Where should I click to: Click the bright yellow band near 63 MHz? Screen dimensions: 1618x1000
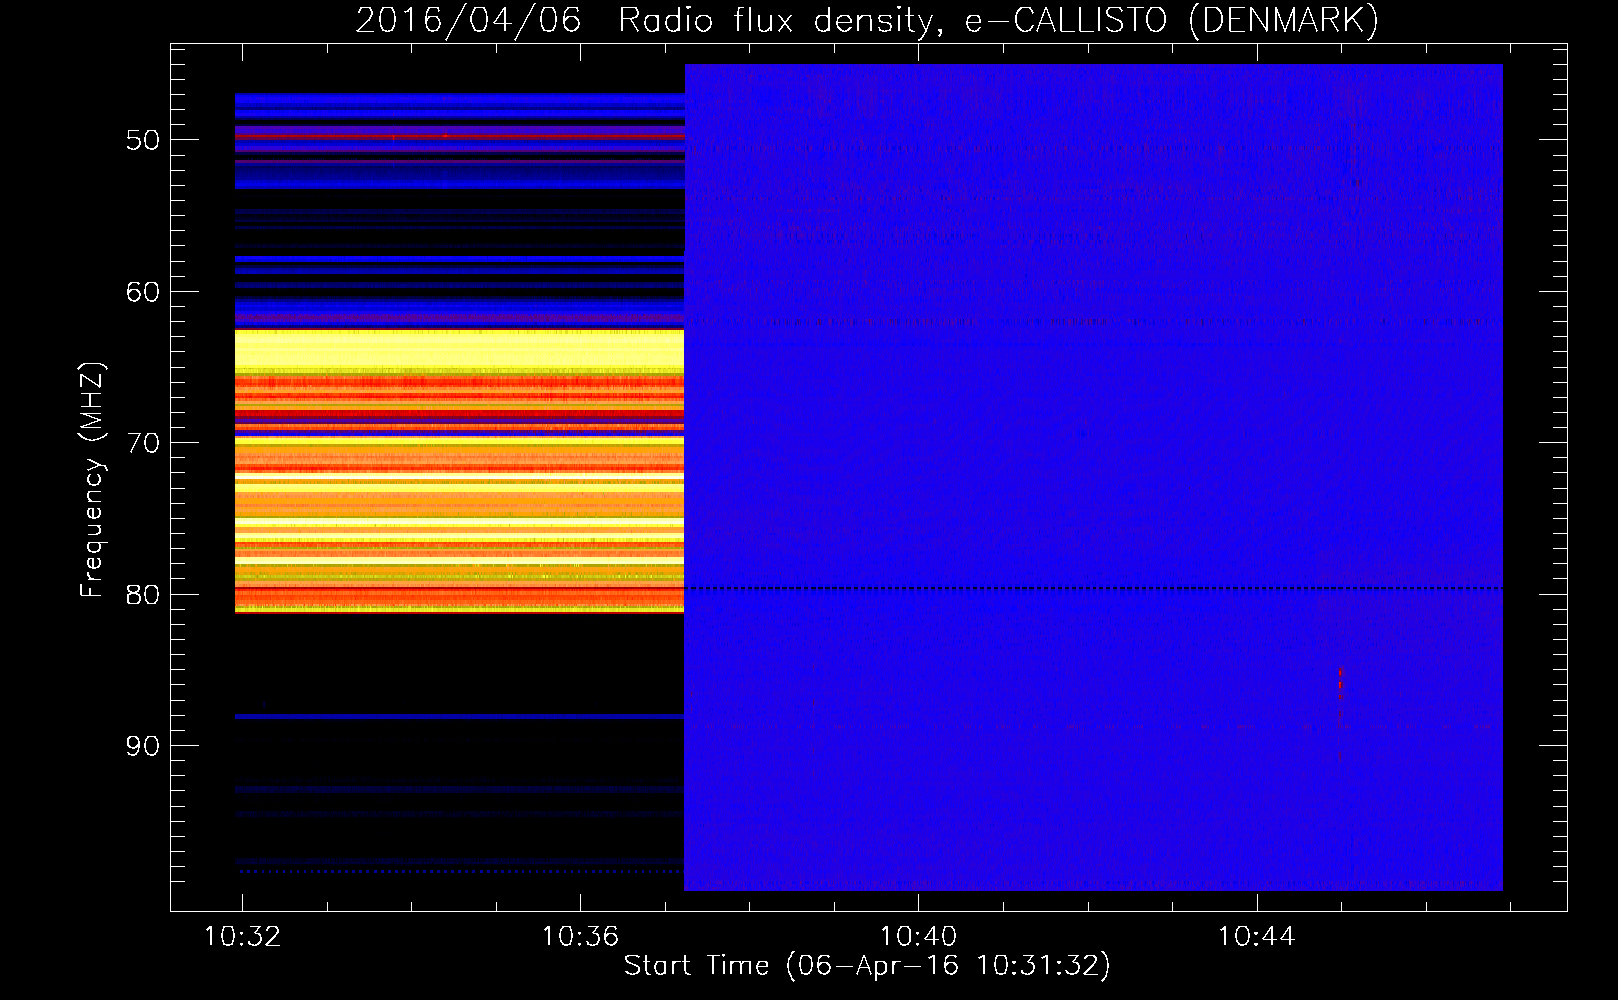pos(459,349)
